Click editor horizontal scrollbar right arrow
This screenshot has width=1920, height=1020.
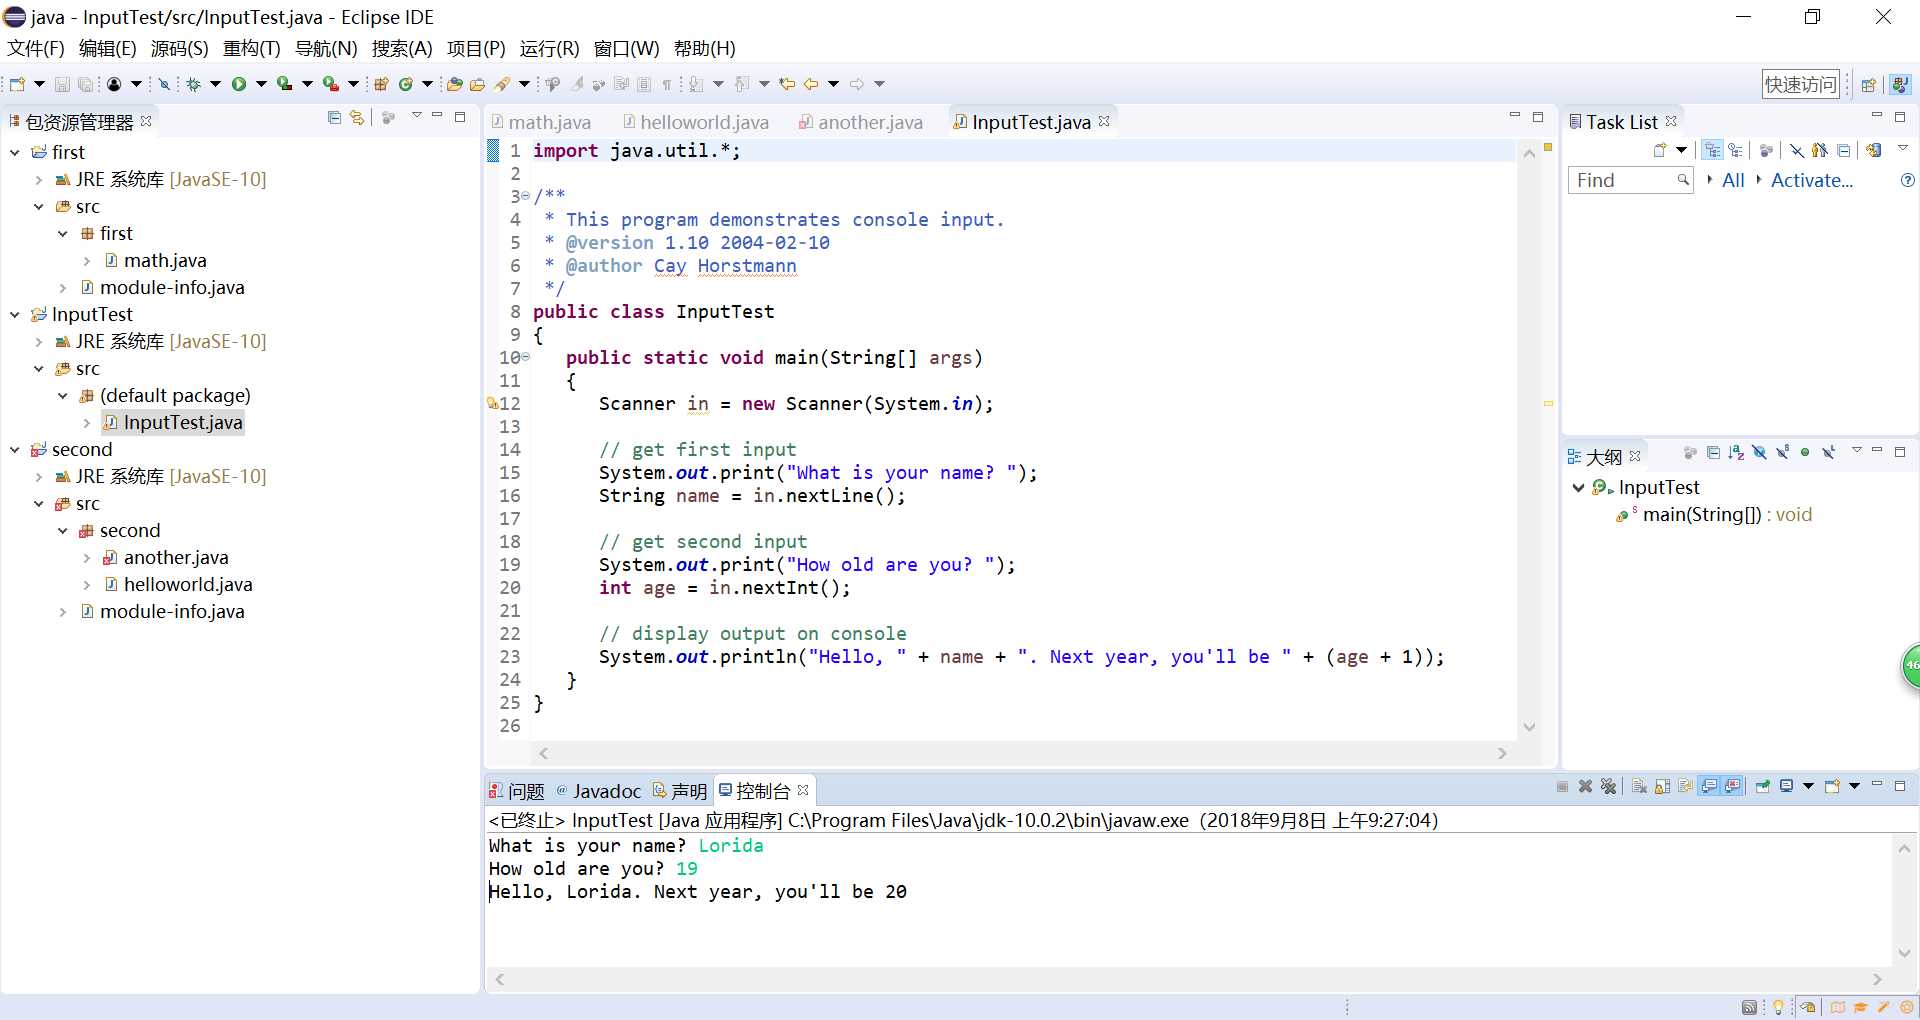[1502, 754]
